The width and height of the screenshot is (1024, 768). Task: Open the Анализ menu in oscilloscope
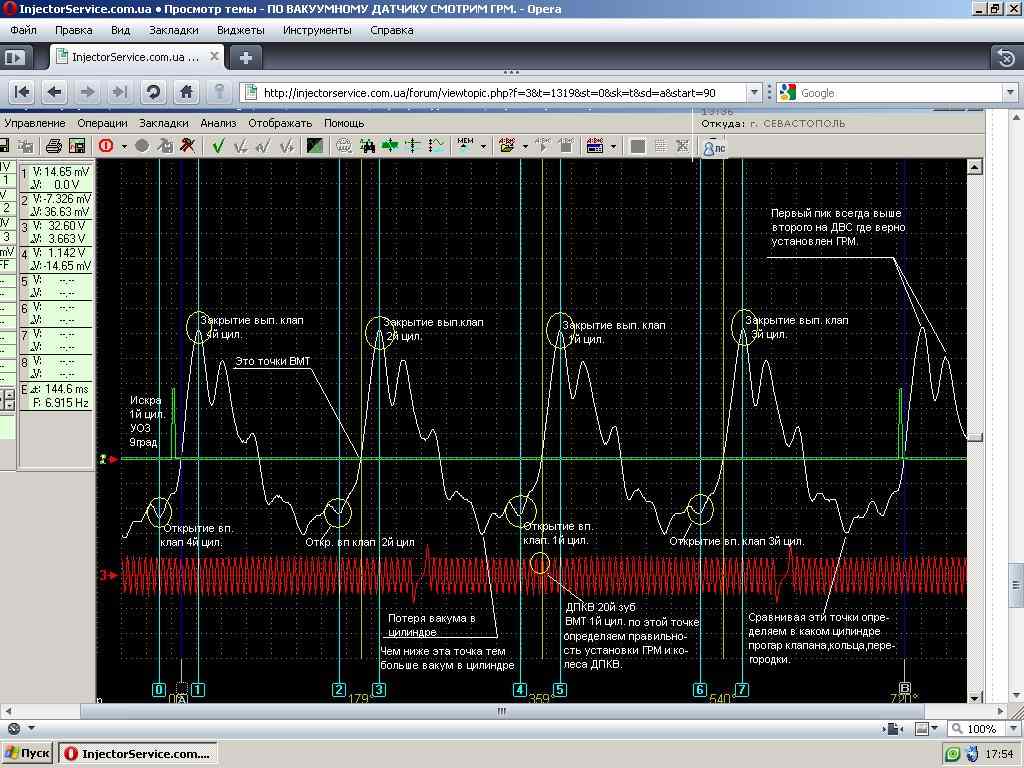pos(217,123)
